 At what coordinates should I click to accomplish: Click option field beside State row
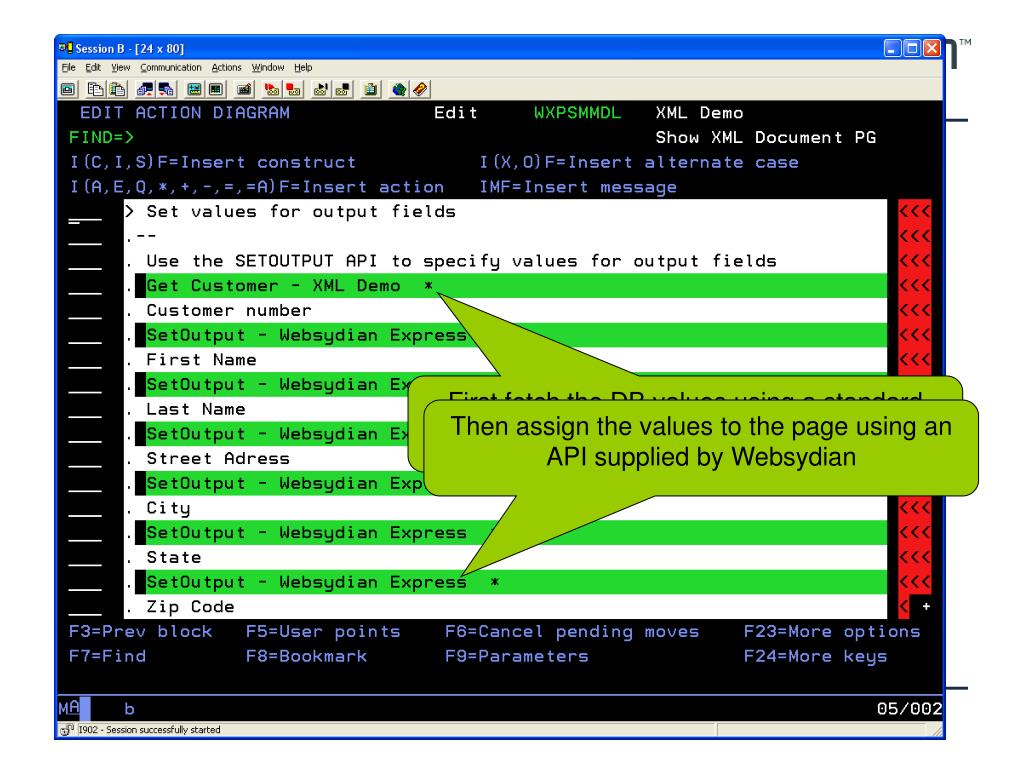(85, 559)
